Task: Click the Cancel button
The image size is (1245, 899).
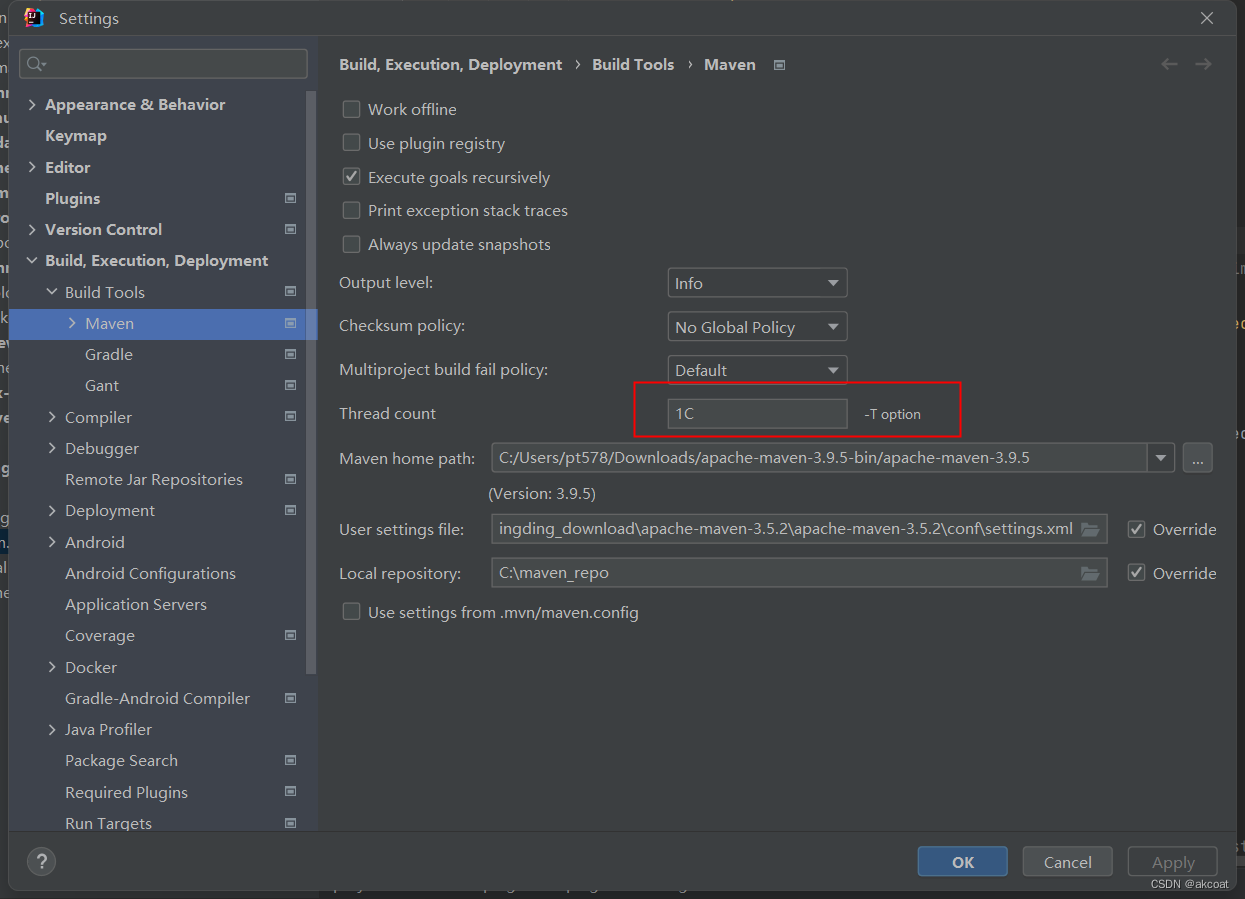Action: tap(1067, 862)
